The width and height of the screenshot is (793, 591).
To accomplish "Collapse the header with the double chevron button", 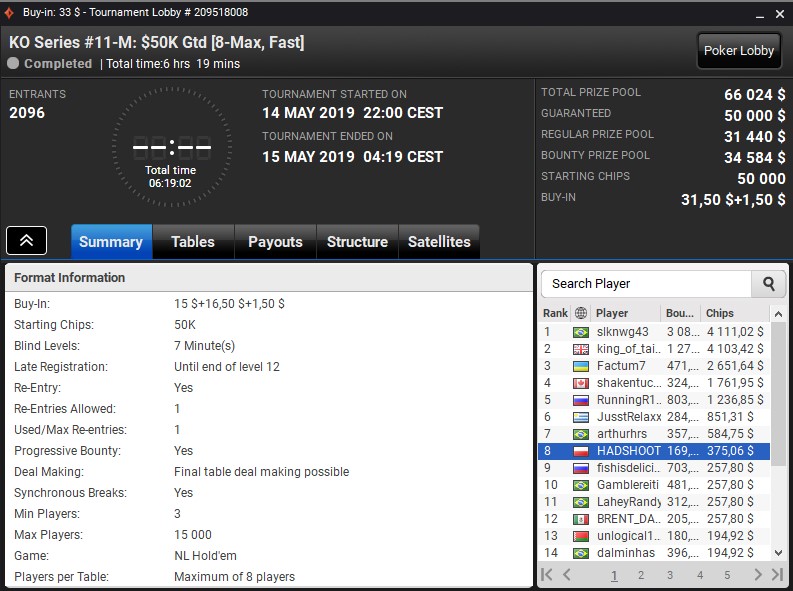I will pyautogui.click(x=26, y=241).
